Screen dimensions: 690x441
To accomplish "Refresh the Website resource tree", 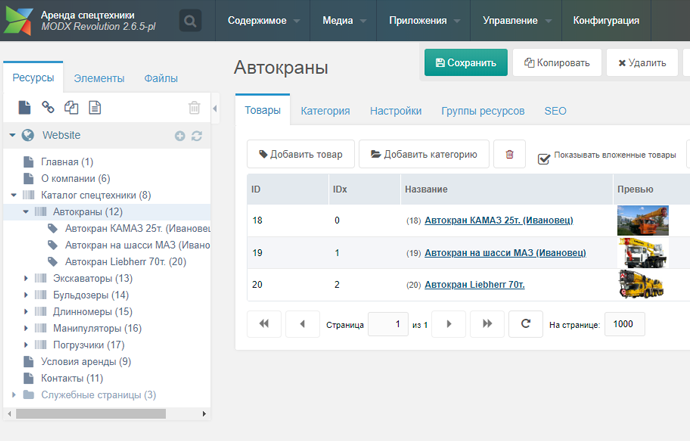I will 197,136.
